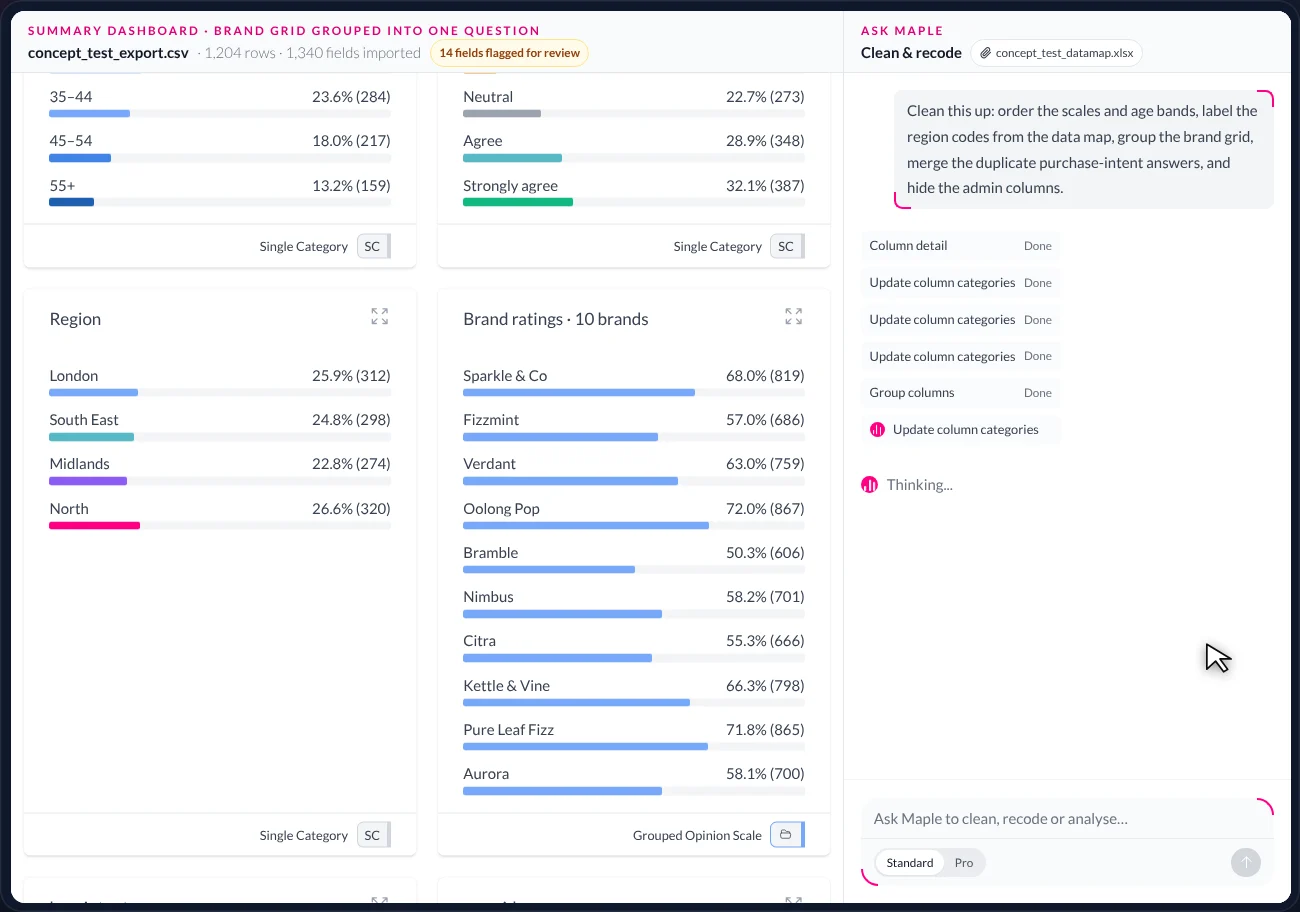Click the Strongly agree row

[634, 193]
